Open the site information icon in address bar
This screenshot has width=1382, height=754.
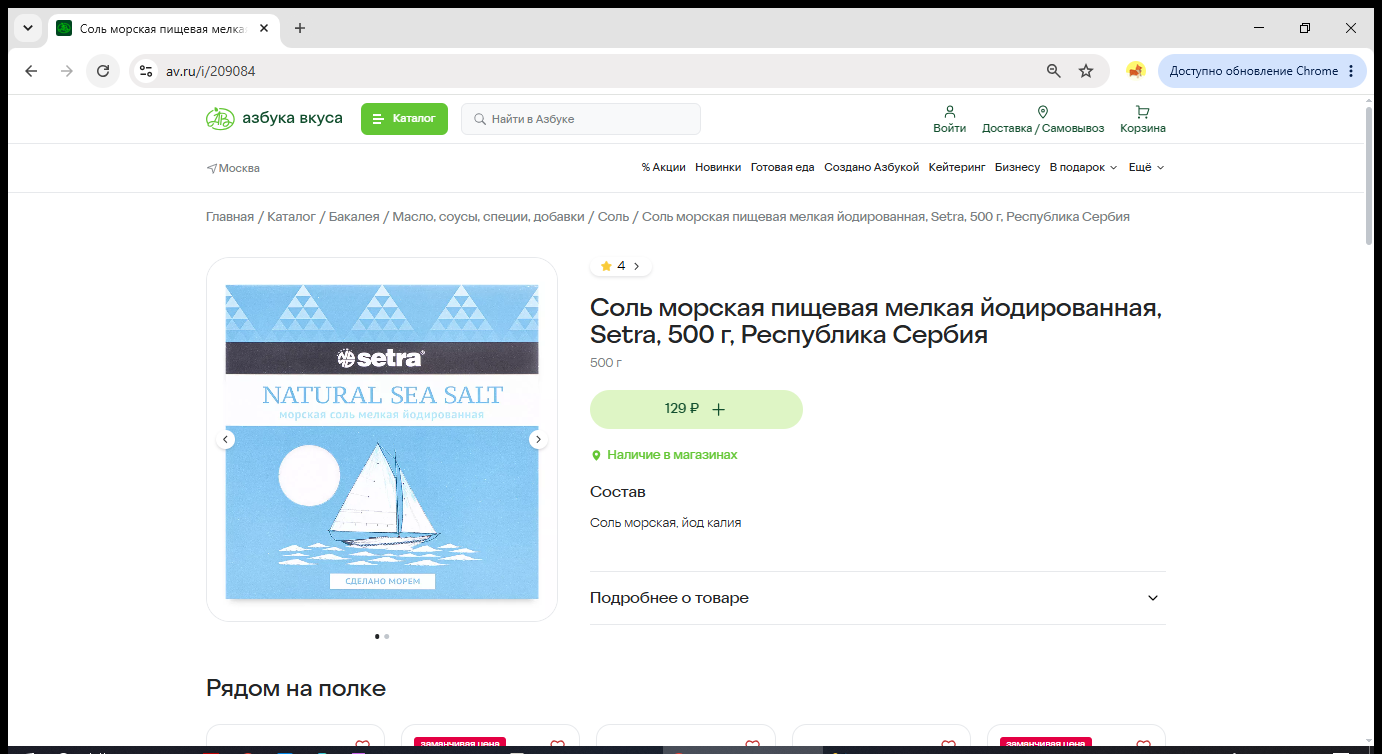pos(146,71)
